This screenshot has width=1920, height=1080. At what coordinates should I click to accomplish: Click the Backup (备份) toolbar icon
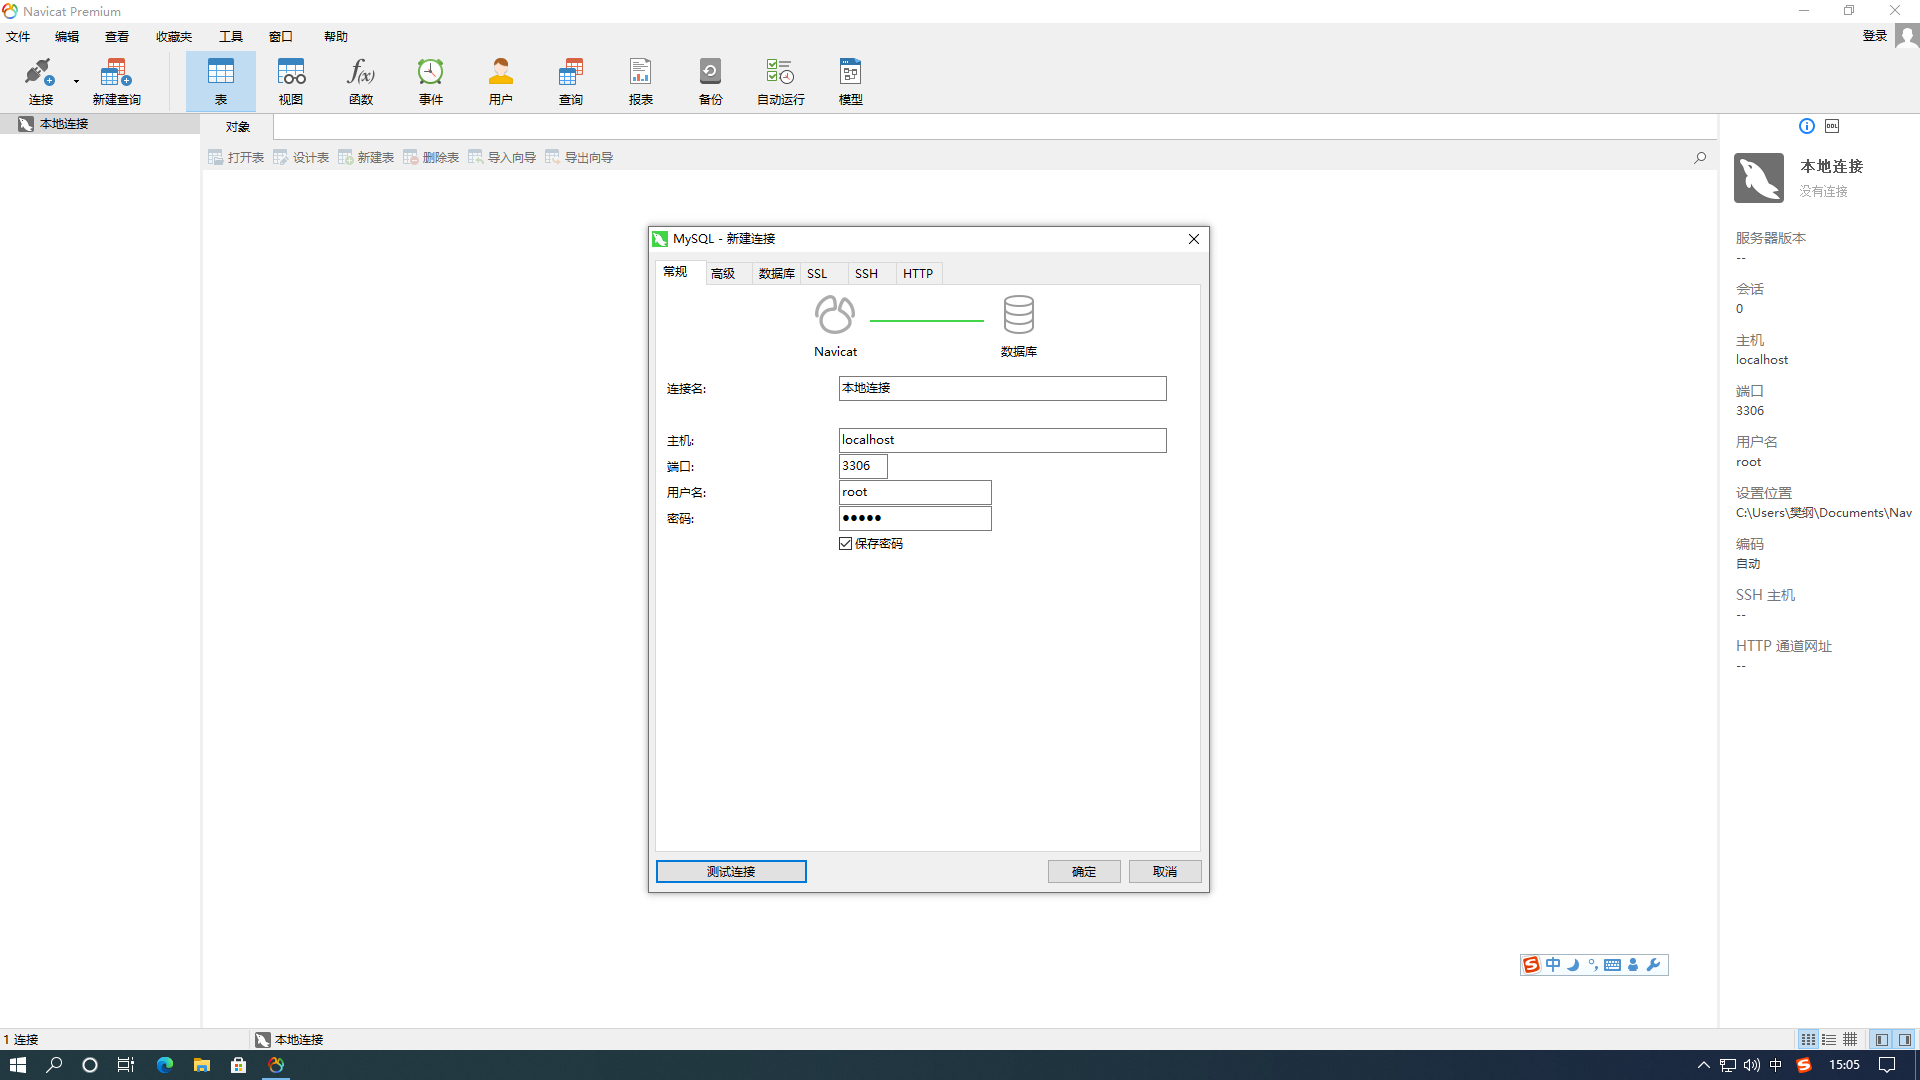(x=710, y=74)
